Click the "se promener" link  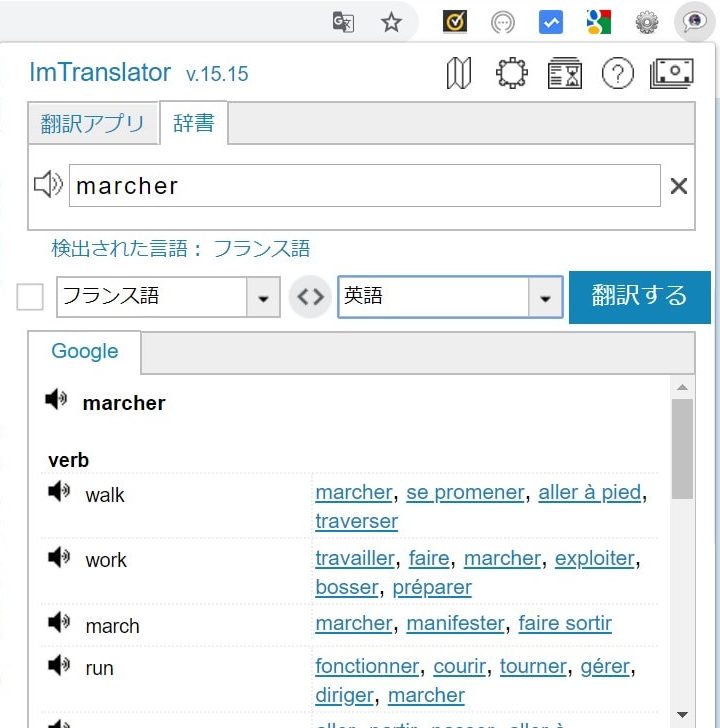click(x=465, y=492)
